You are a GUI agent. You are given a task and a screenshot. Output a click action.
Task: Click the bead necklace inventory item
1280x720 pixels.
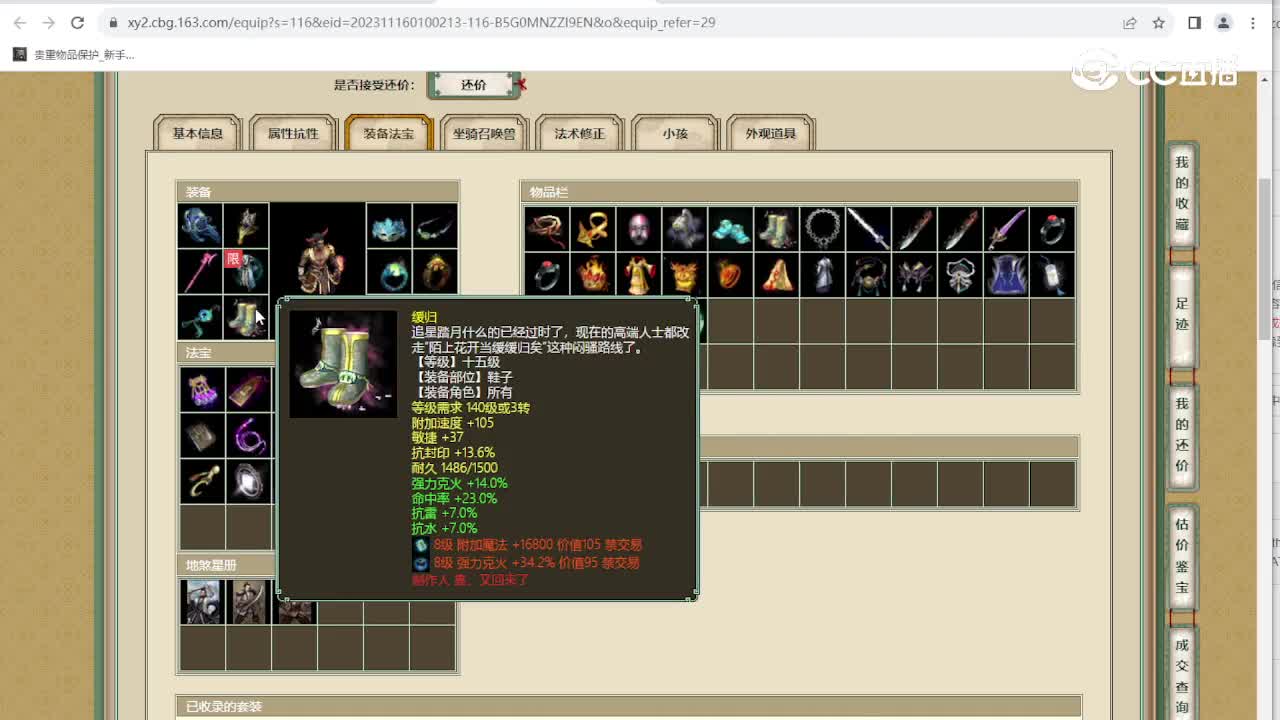(x=823, y=229)
